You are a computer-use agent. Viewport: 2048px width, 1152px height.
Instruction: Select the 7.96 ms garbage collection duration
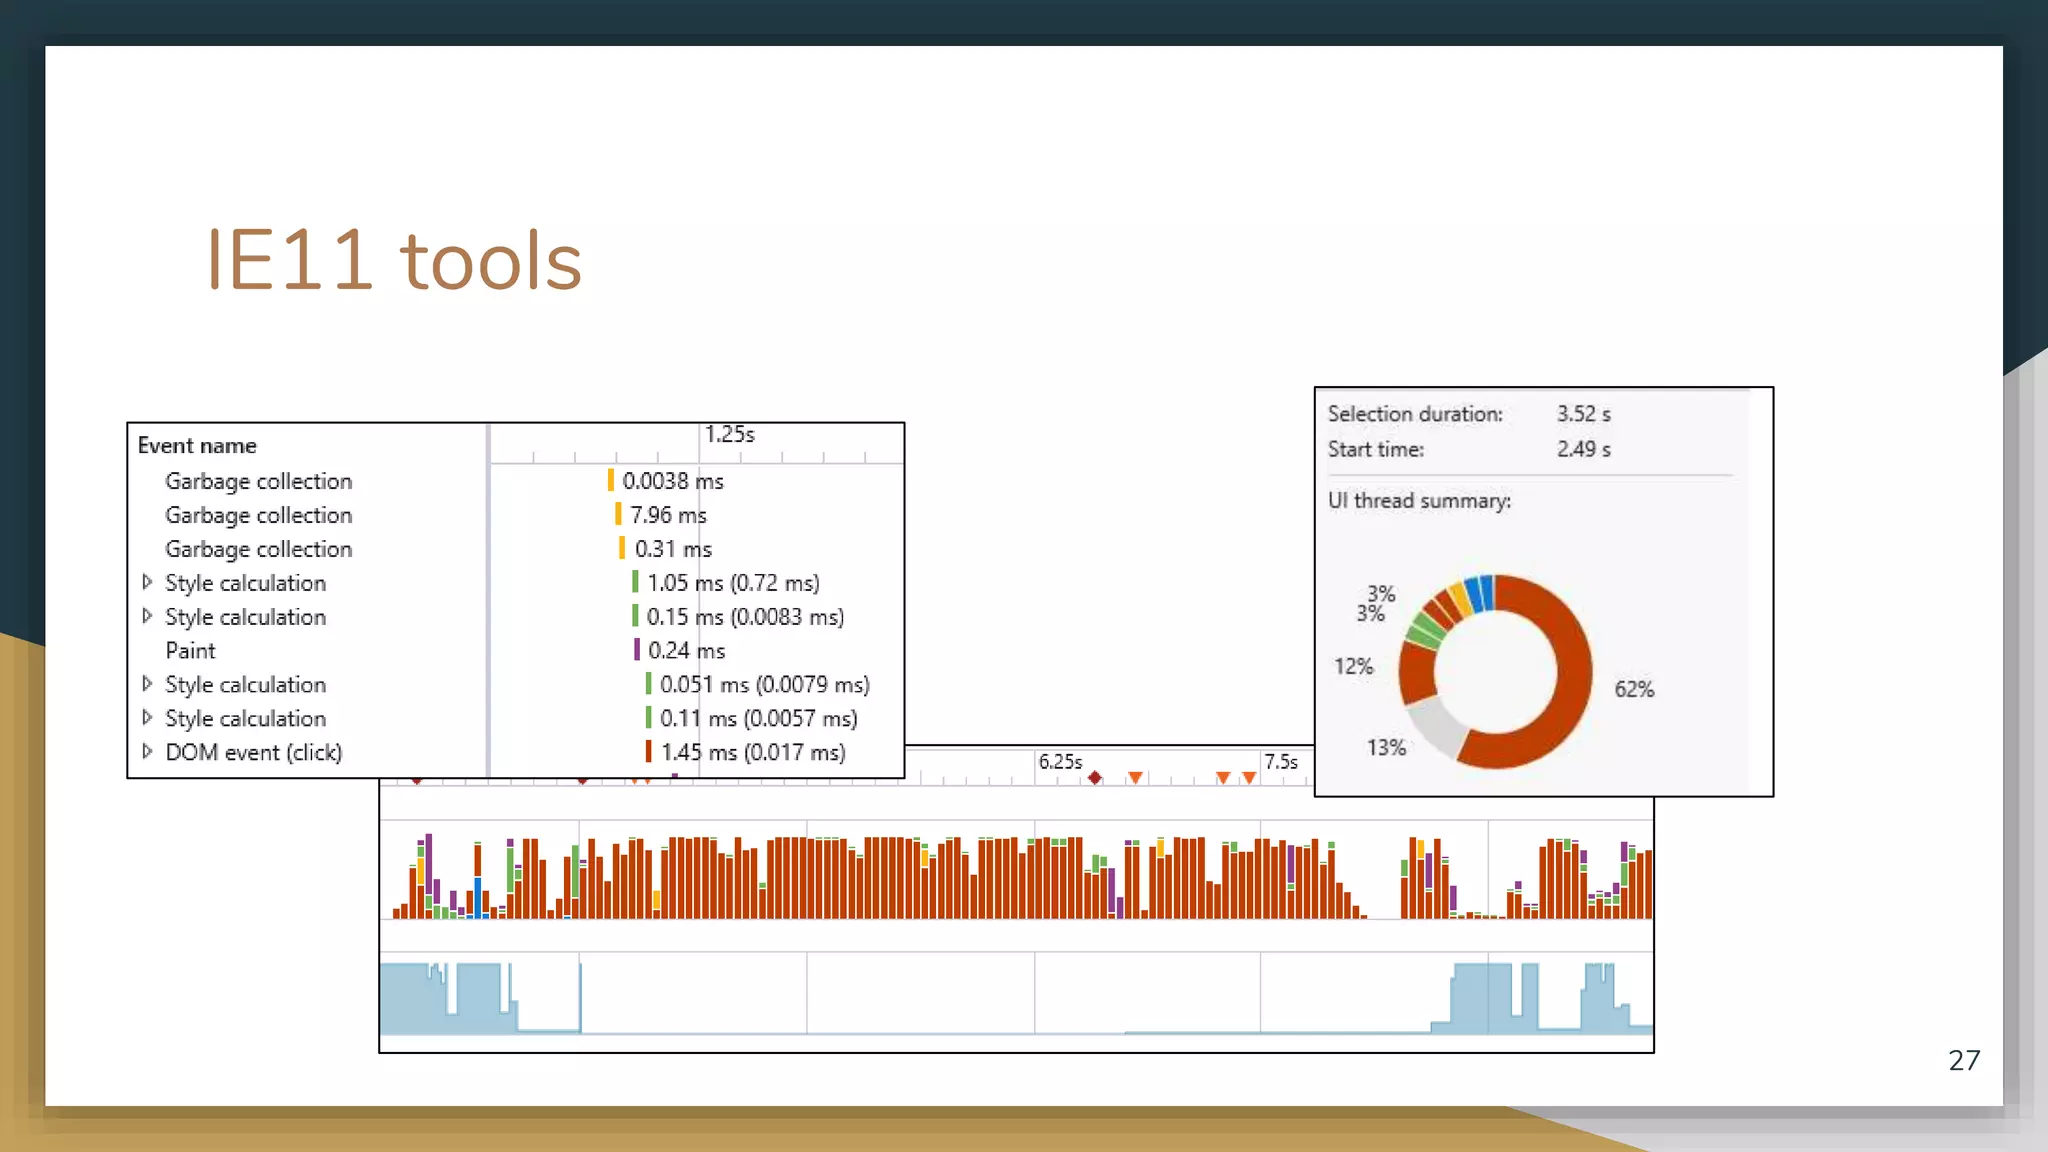coord(668,515)
